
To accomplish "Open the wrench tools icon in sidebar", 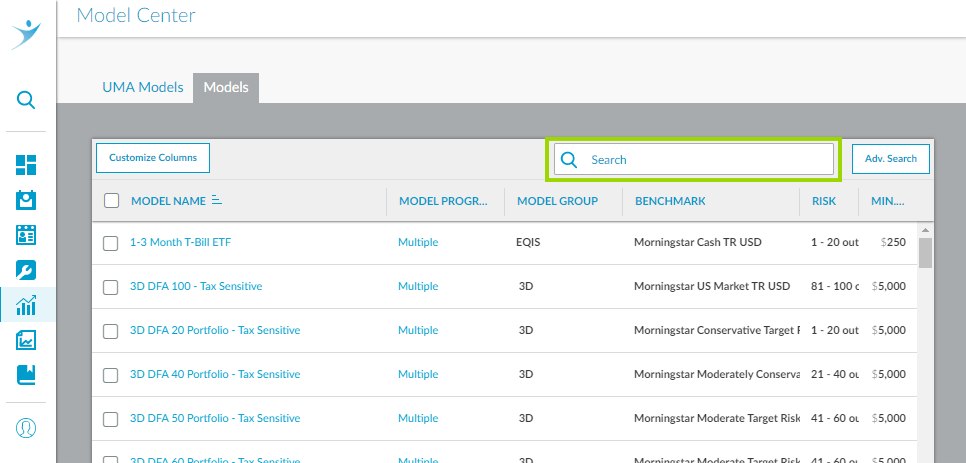I will pos(27,270).
